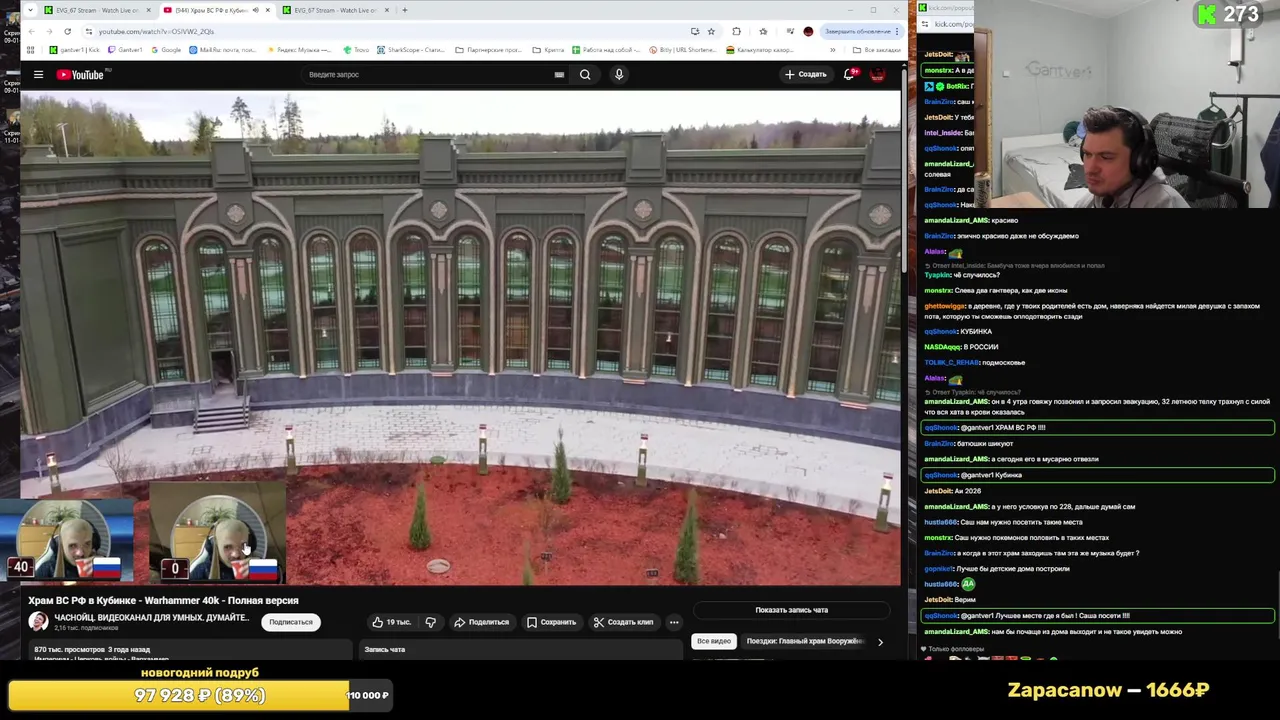Expand Крипта bookmark folder
1280x720 pixels.
548,50
